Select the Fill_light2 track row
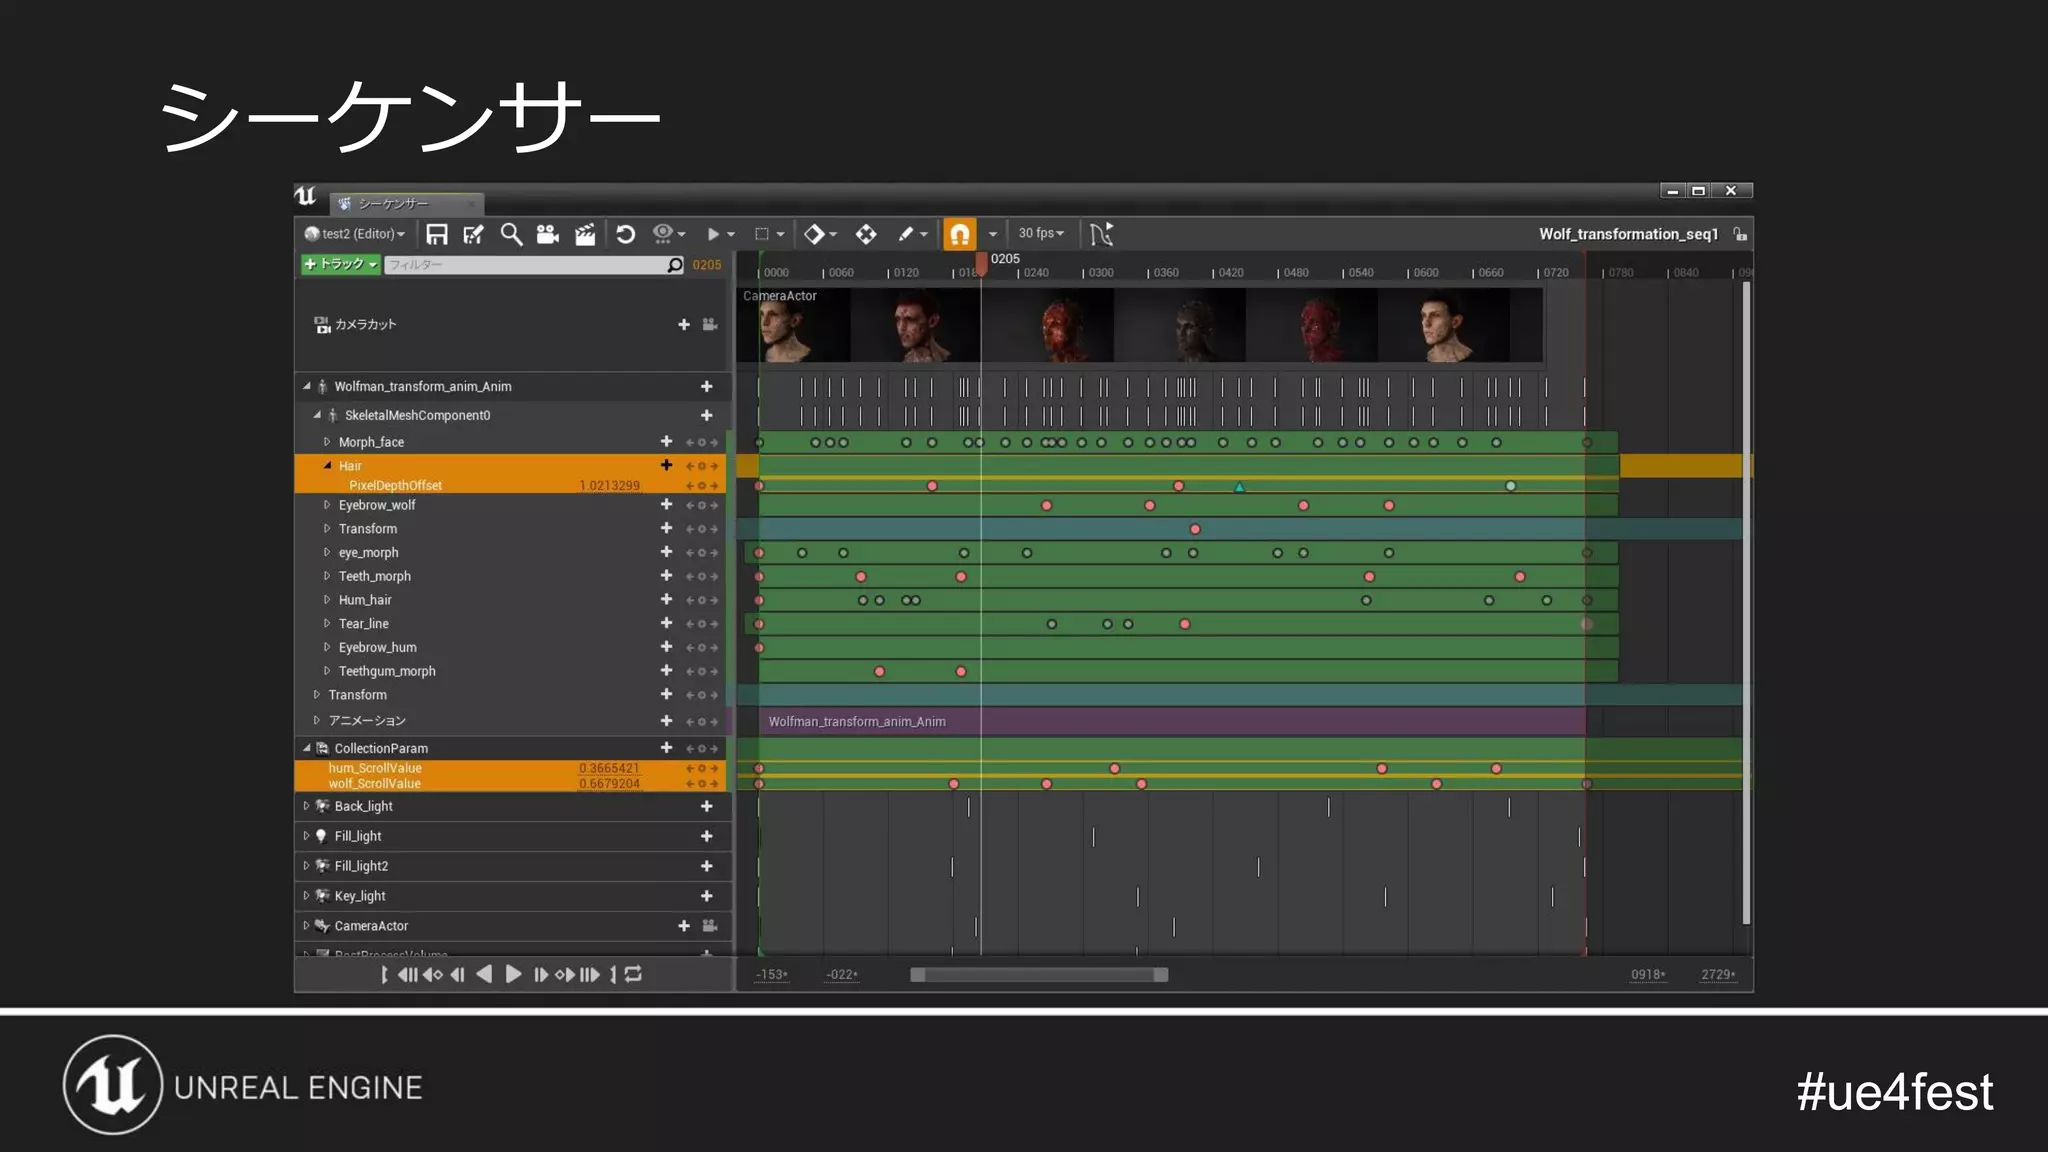2048x1152 pixels. click(511, 866)
